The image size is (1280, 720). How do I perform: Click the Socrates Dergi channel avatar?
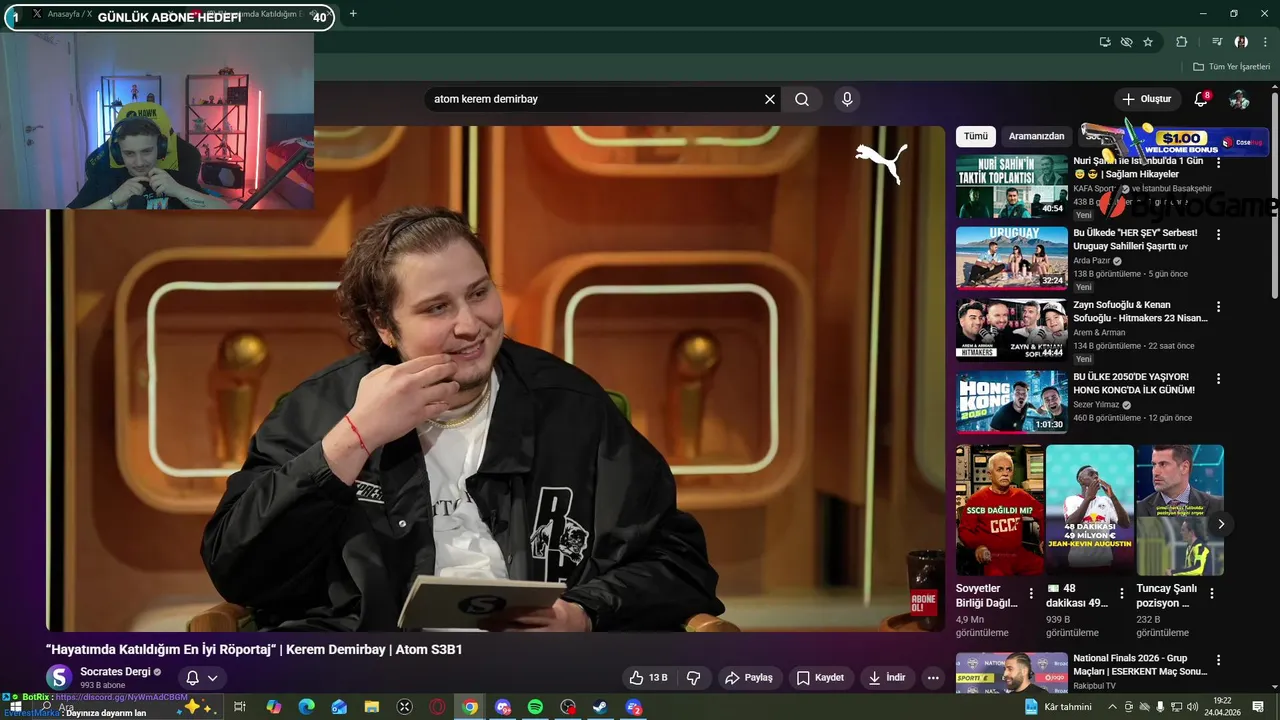[59, 678]
